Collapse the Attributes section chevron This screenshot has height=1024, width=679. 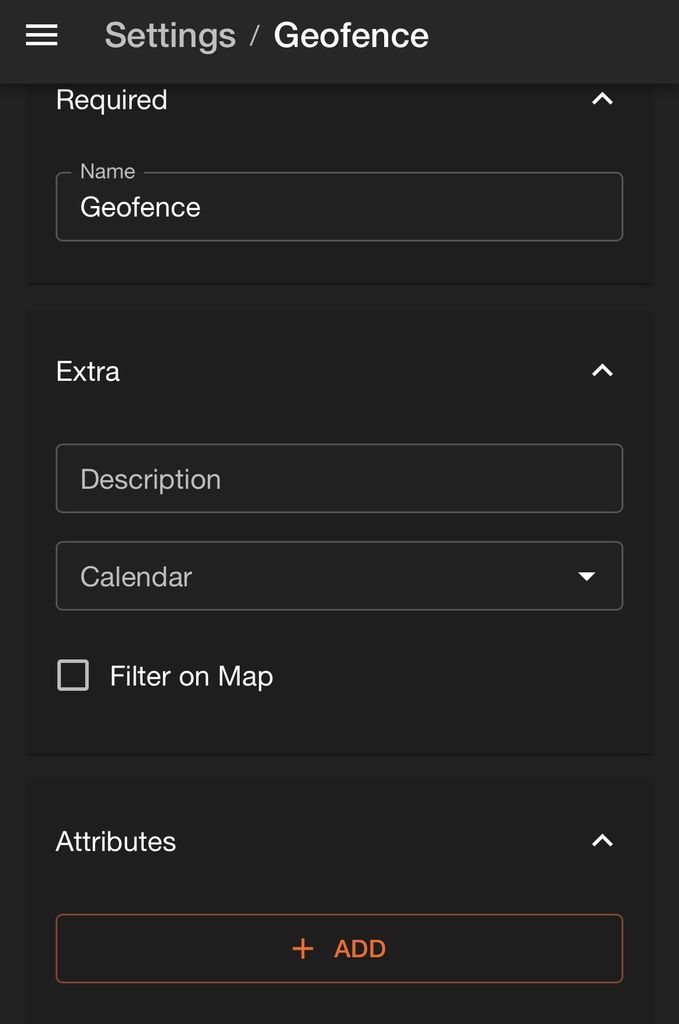pos(602,841)
